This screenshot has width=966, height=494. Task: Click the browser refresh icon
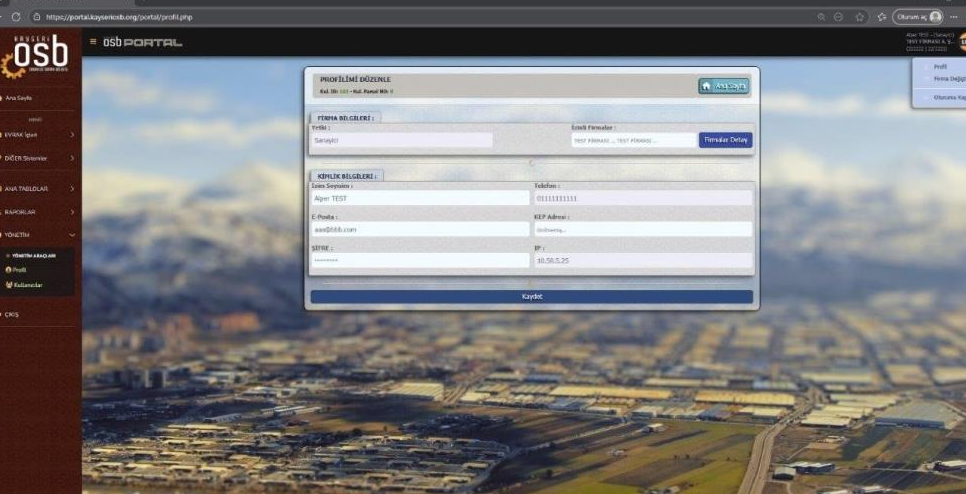coord(15,17)
